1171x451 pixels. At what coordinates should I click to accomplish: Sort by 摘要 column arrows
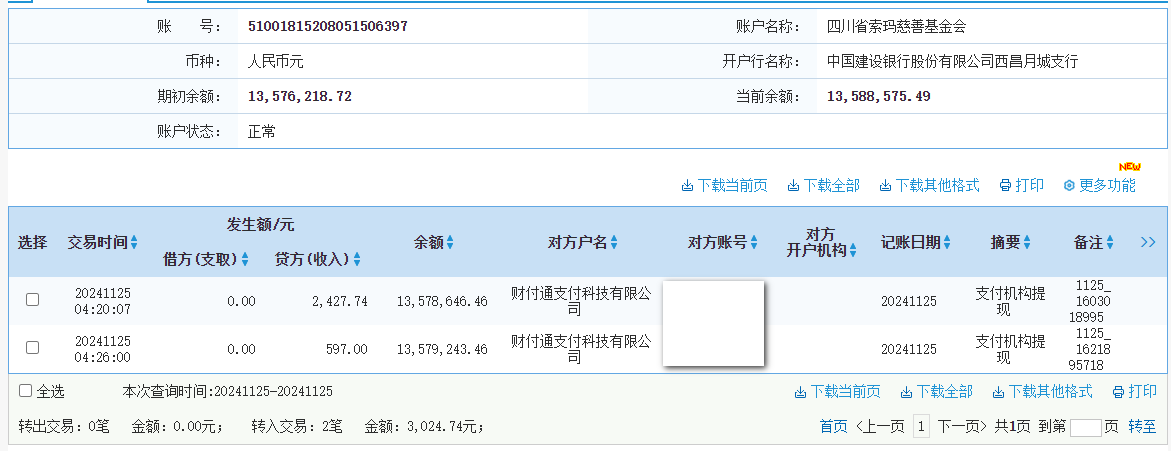(x=1027, y=243)
